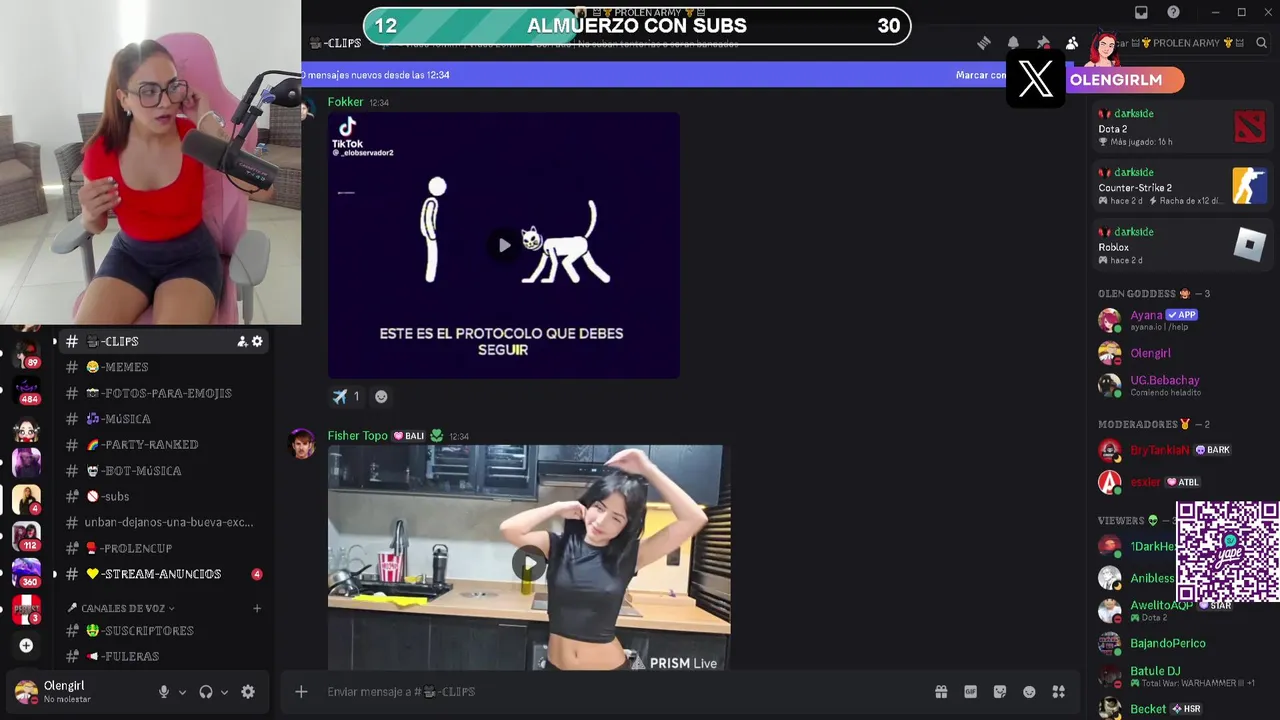Open the Discord help question-mark icon
The height and width of the screenshot is (720, 1280).
click(1173, 12)
